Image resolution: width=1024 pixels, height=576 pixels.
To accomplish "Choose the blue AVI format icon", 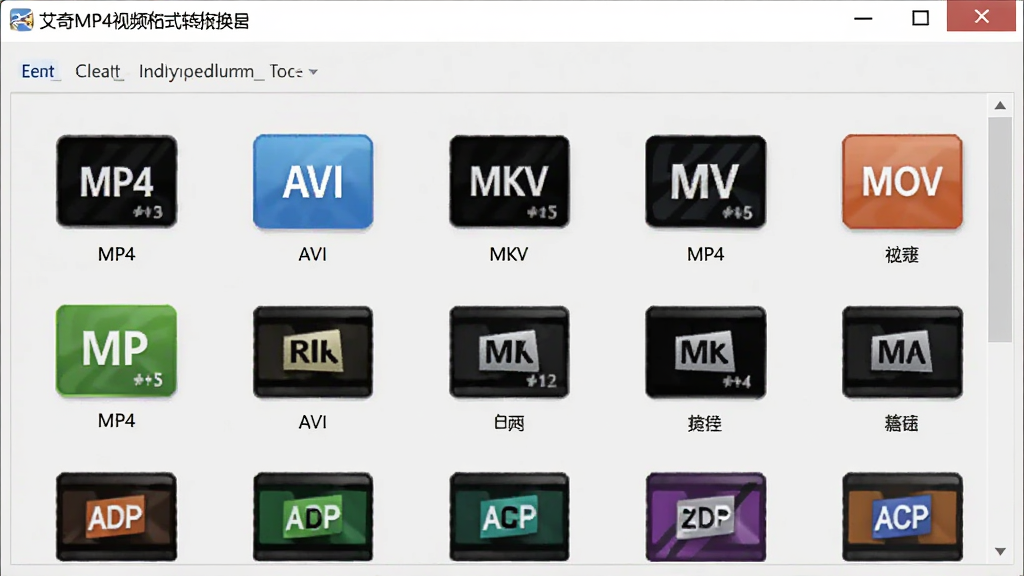I will tap(313, 182).
